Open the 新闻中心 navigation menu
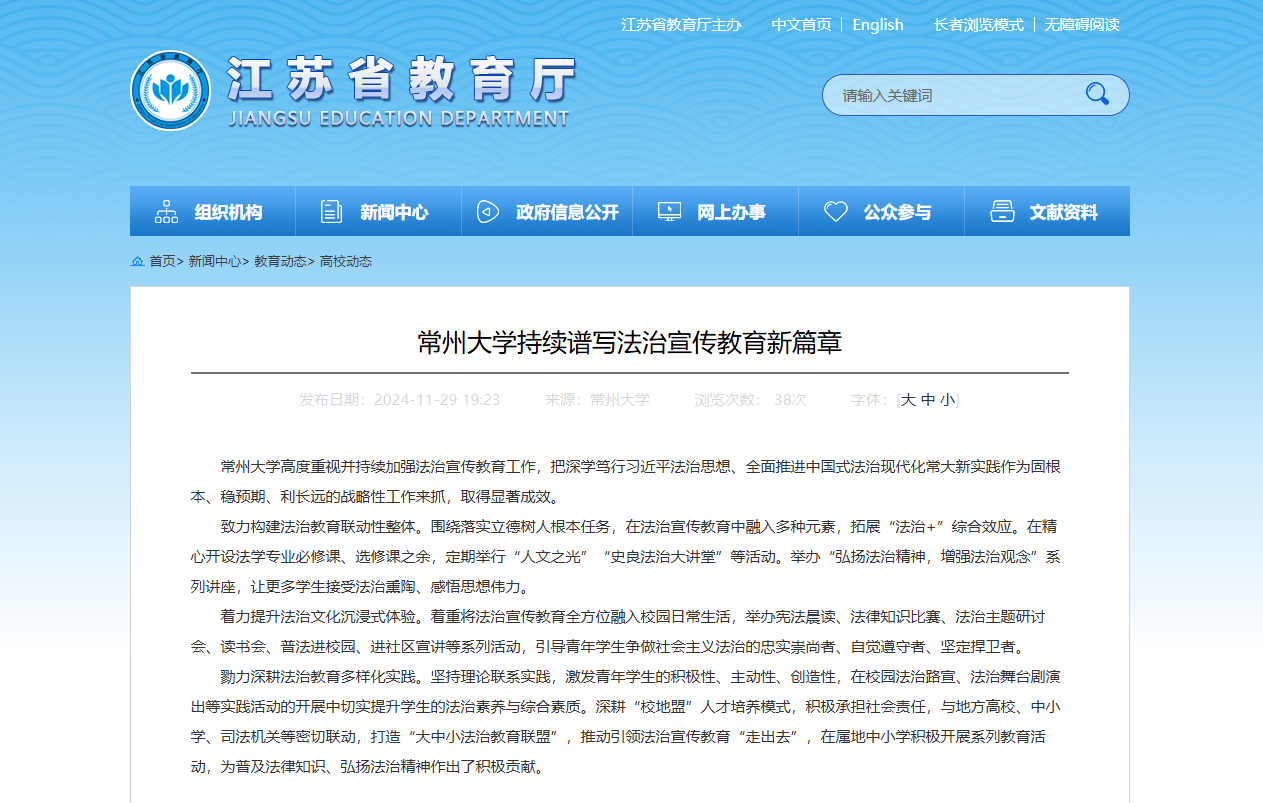 (x=394, y=212)
